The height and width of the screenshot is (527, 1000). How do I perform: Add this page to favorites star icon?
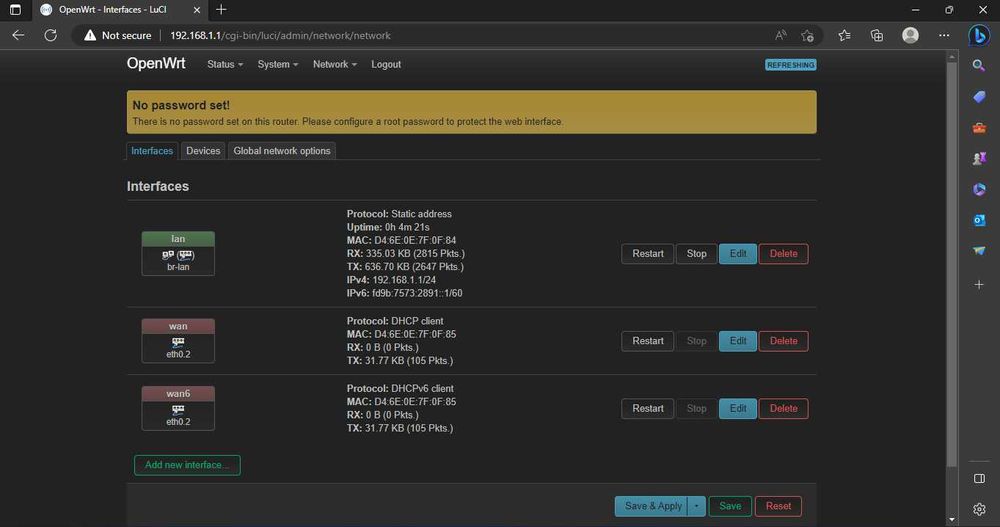807,35
